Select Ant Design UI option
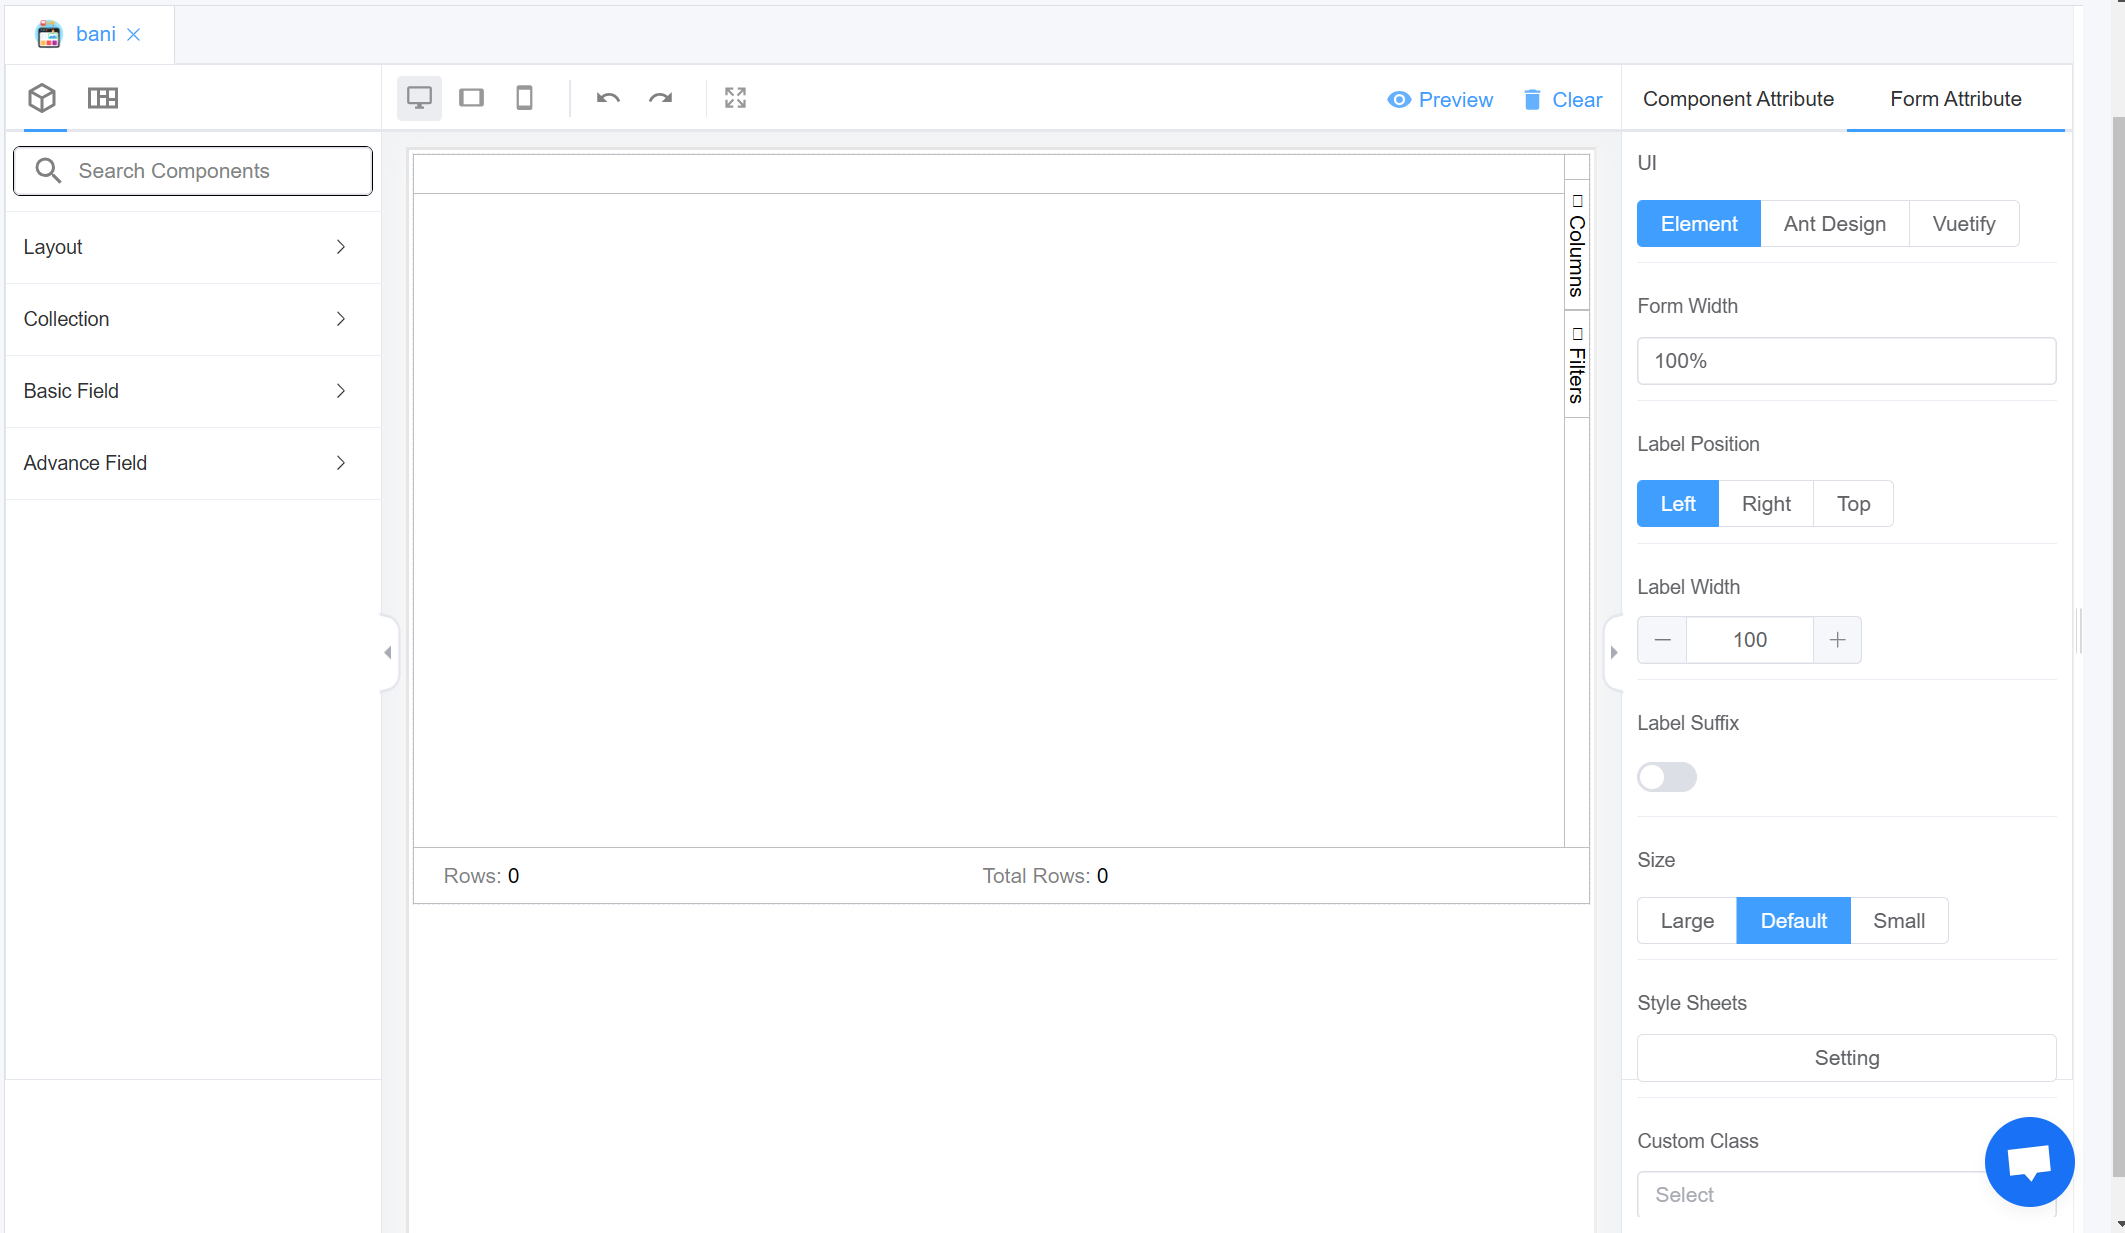Viewport: 2125px width, 1233px height. click(1834, 224)
